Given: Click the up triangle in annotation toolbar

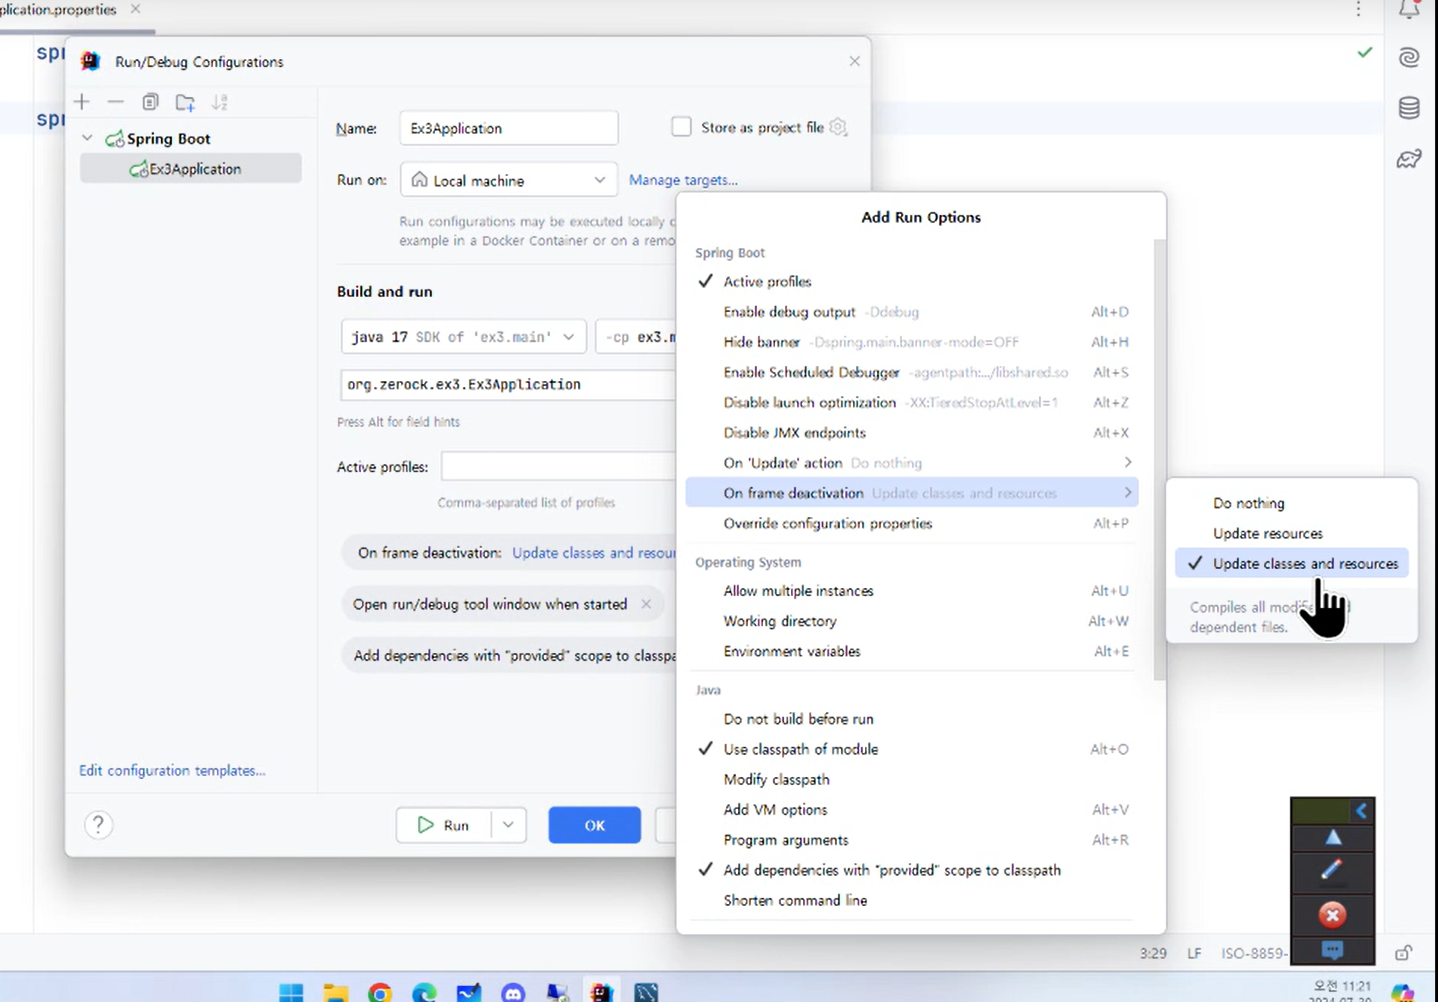Looking at the screenshot, I should point(1333,837).
